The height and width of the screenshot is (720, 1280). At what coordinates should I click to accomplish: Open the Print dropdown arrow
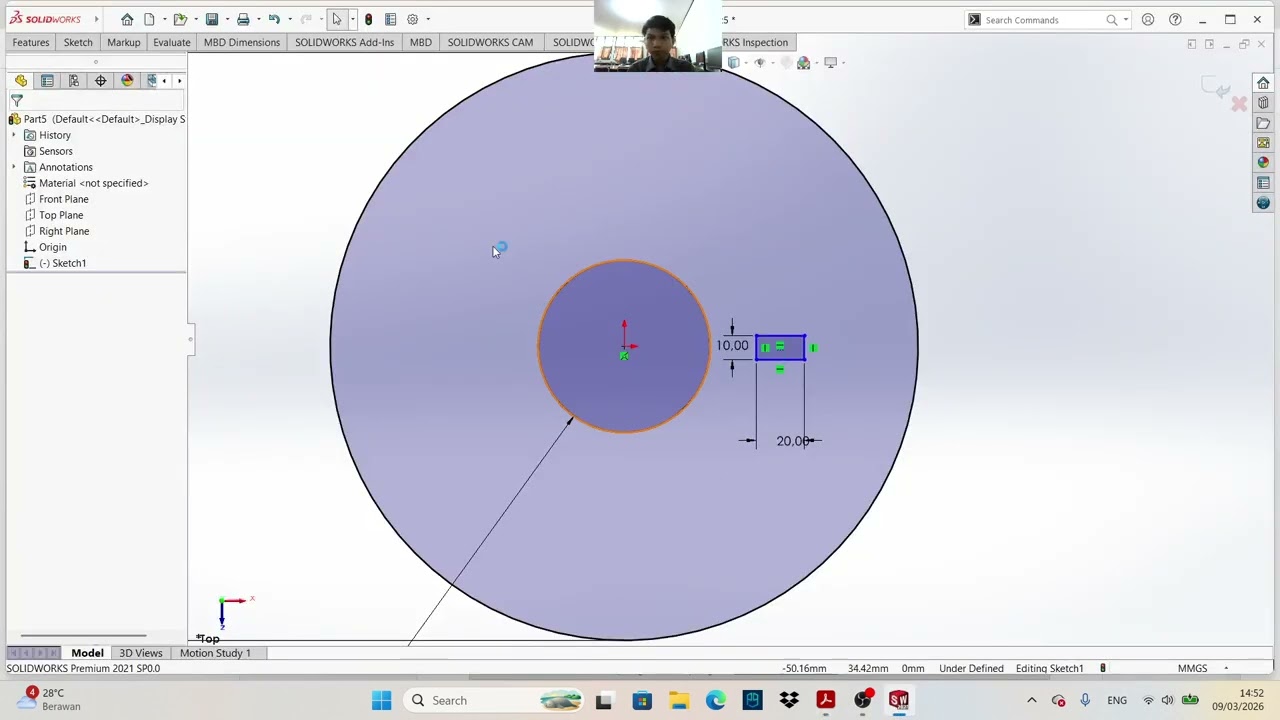258,19
